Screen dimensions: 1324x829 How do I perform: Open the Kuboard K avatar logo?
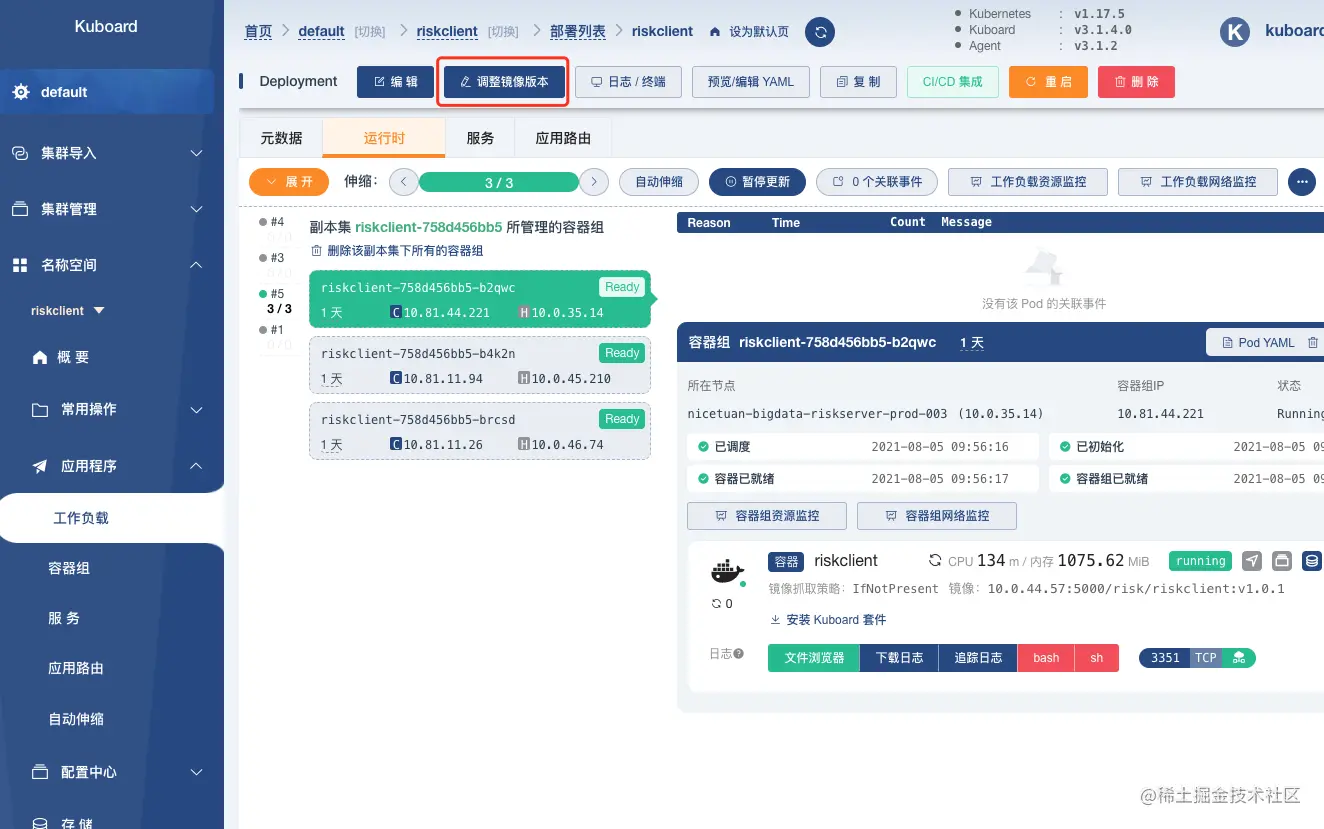click(x=1235, y=32)
